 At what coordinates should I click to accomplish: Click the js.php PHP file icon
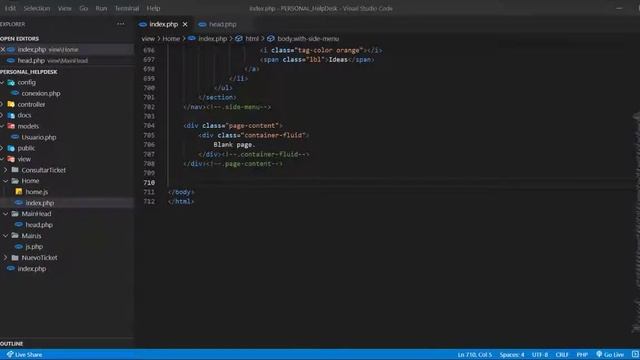point(19,247)
